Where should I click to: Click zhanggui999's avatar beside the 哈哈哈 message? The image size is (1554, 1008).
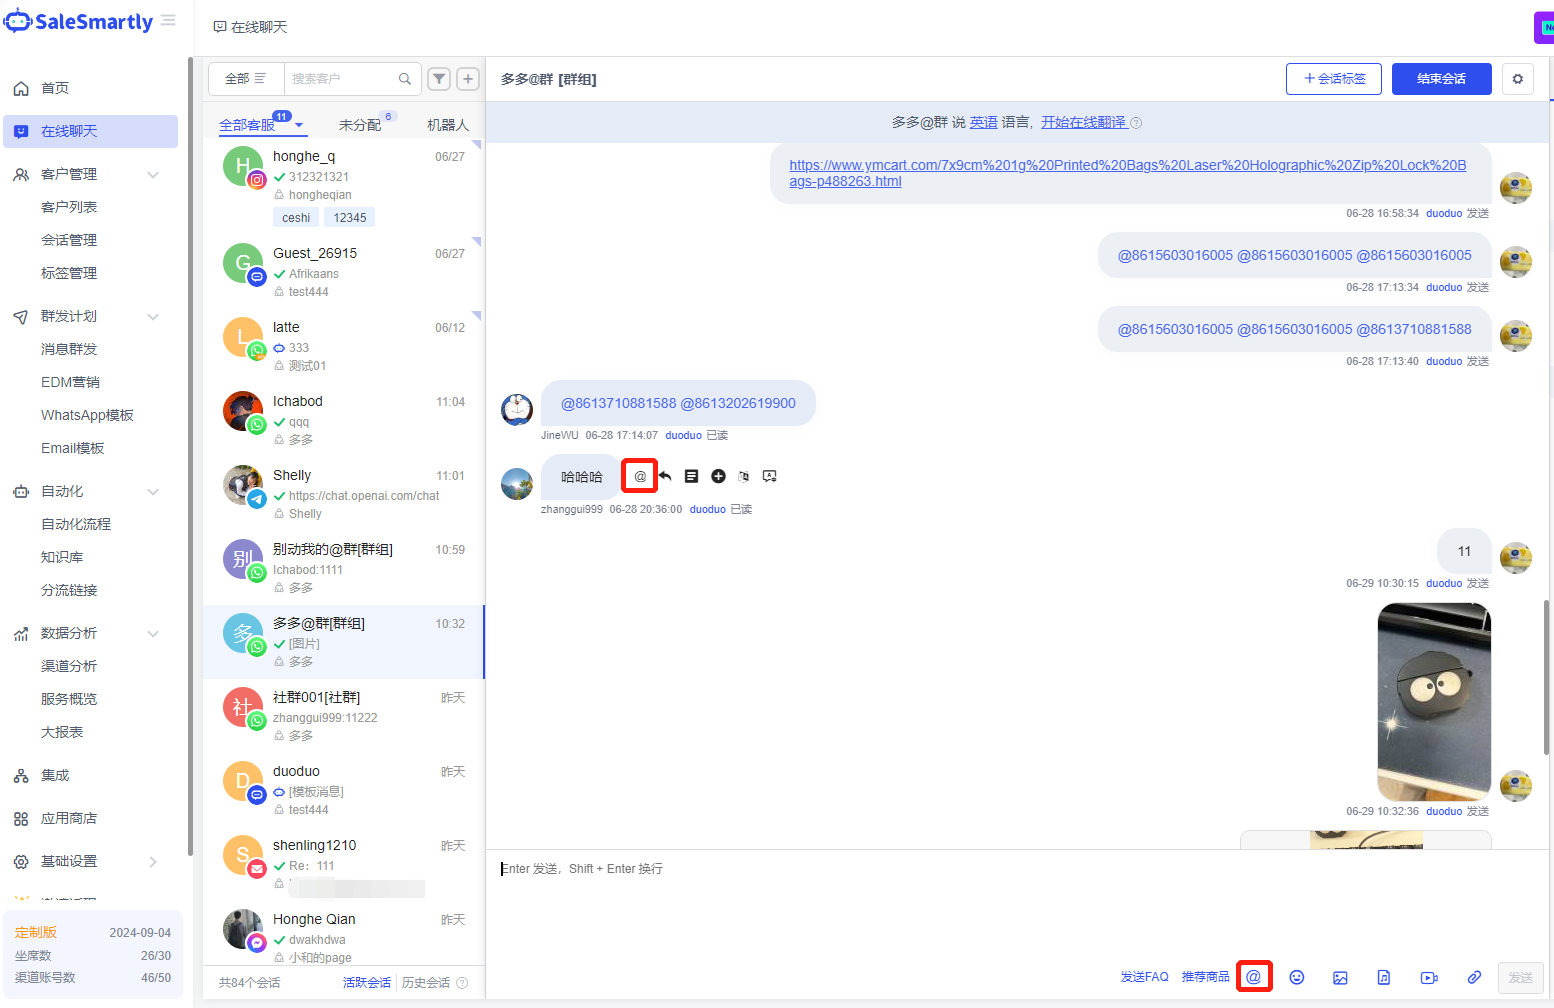pyautogui.click(x=517, y=484)
